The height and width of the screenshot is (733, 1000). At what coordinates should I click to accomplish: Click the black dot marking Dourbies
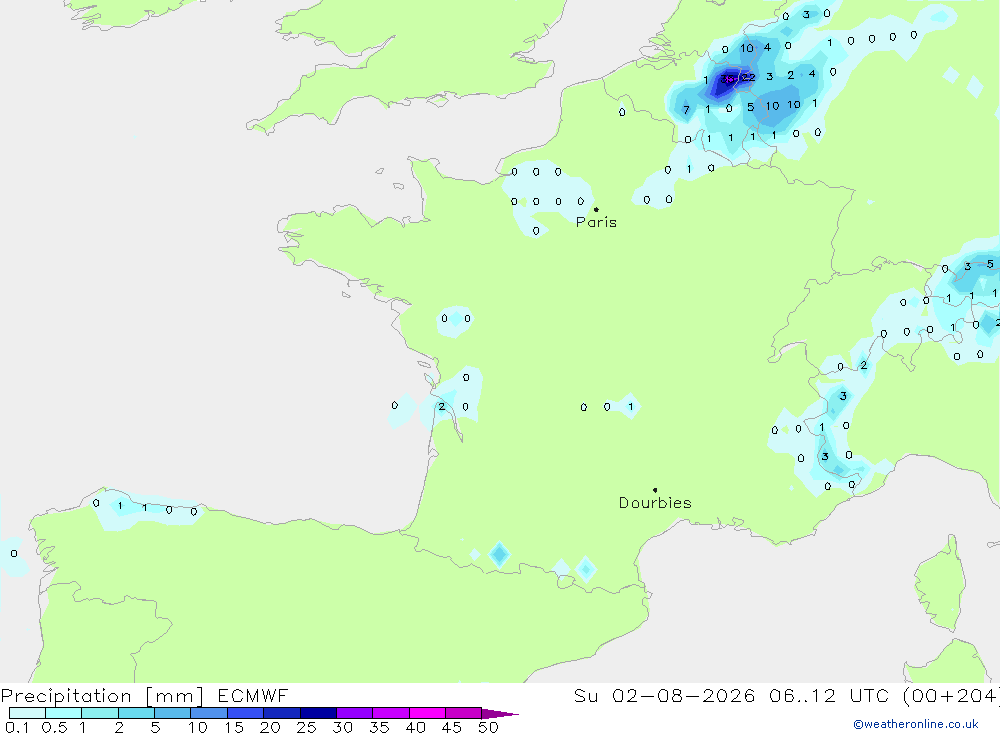pos(655,490)
